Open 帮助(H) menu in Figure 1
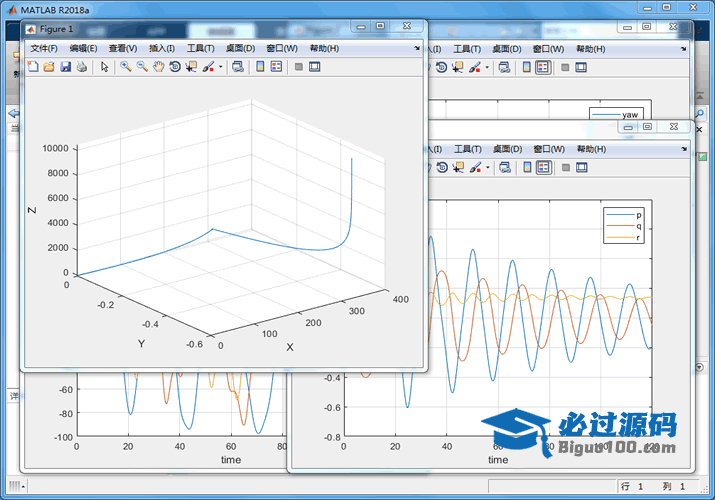 point(324,48)
